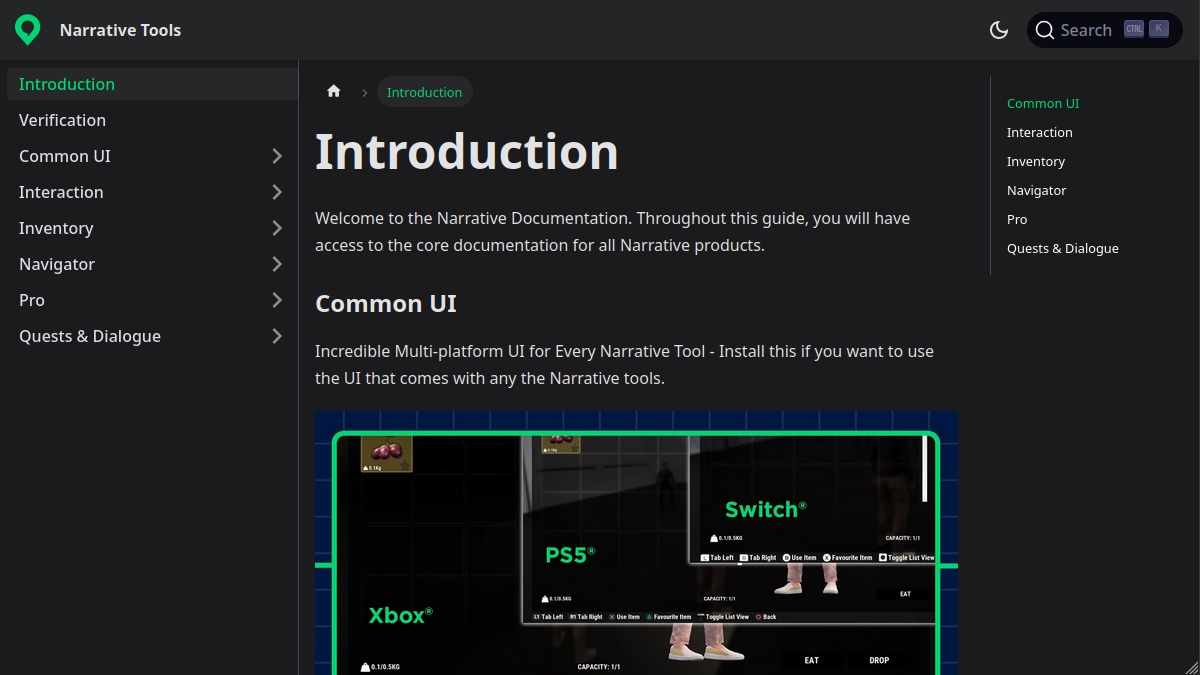
Task: Expand the Inventory chevron in sidebar
Action: [x=277, y=228]
